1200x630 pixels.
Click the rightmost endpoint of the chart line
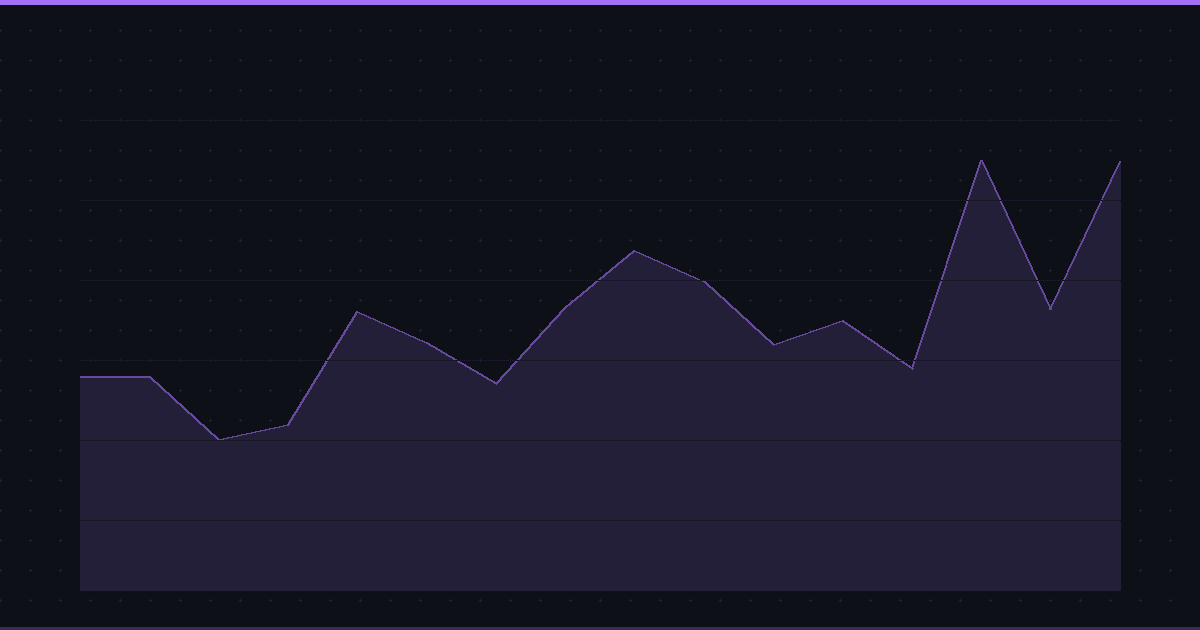[x=1120, y=161]
